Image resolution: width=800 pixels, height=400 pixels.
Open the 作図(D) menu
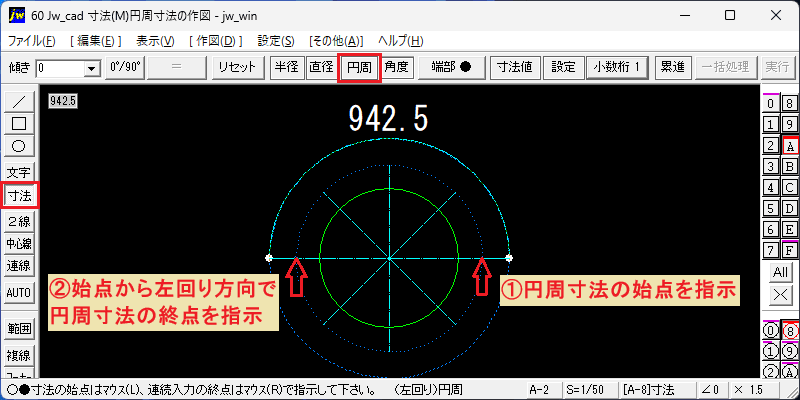pyautogui.click(x=215, y=41)
